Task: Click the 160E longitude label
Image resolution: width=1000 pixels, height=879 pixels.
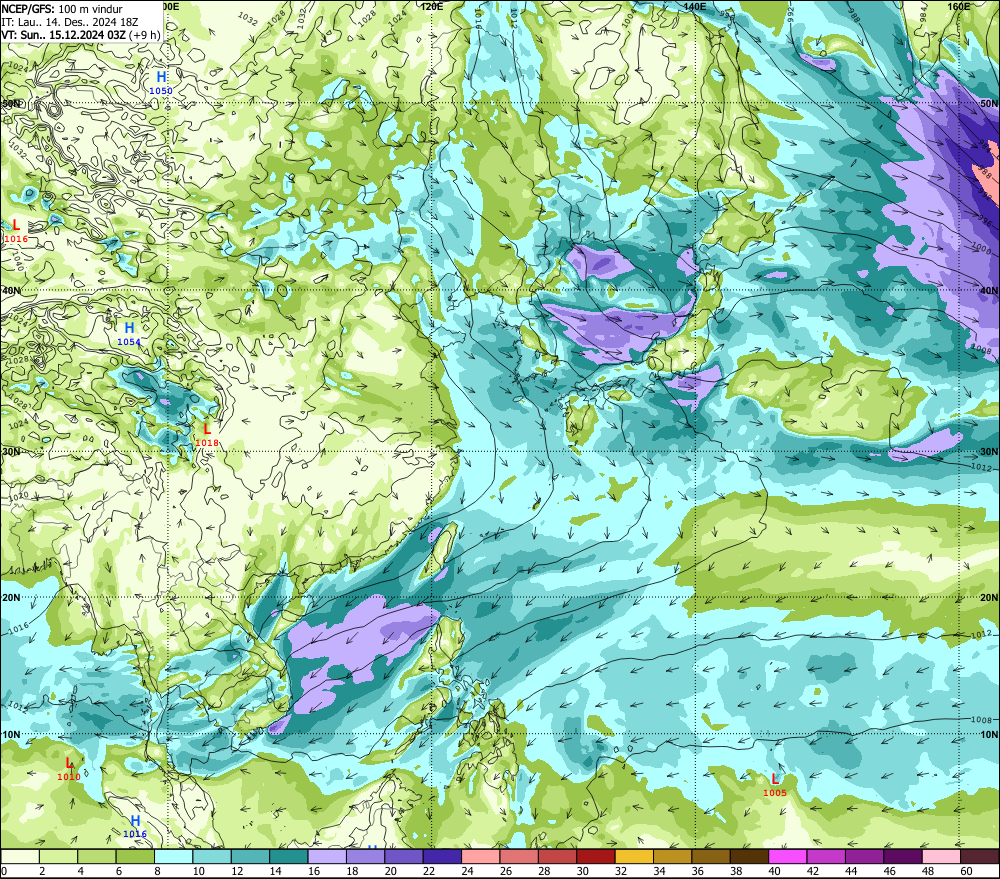Action: 959,6
